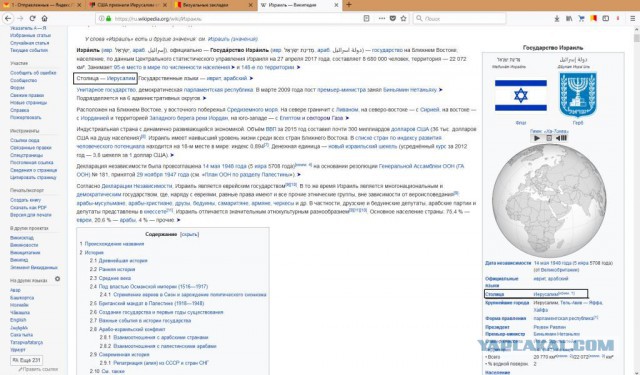Open the language settings gear in sidebar

point(58,279)
